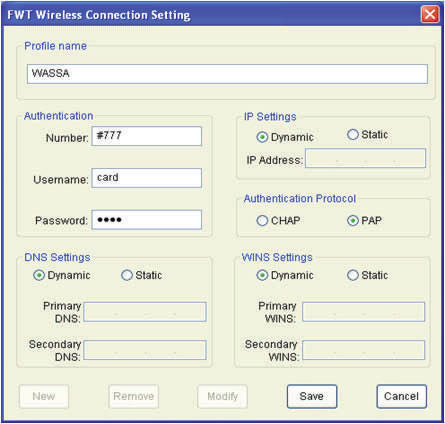The height and width of the screenshot is (424, 445).
Task: Click the Secondary DNS address field
Action: [145, 350]
